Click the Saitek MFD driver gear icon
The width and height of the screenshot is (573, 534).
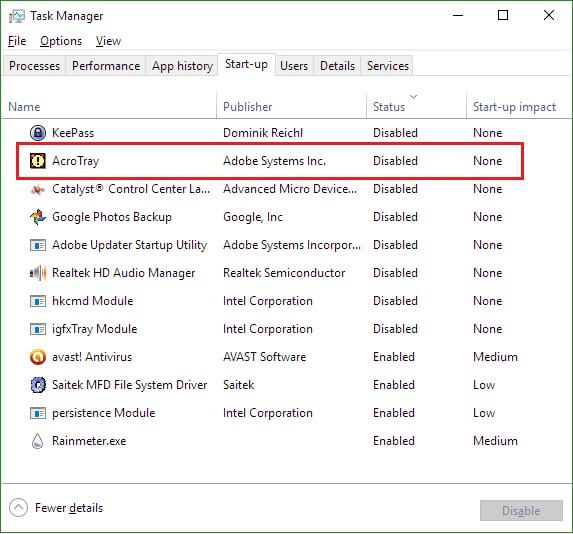point(38,385)
